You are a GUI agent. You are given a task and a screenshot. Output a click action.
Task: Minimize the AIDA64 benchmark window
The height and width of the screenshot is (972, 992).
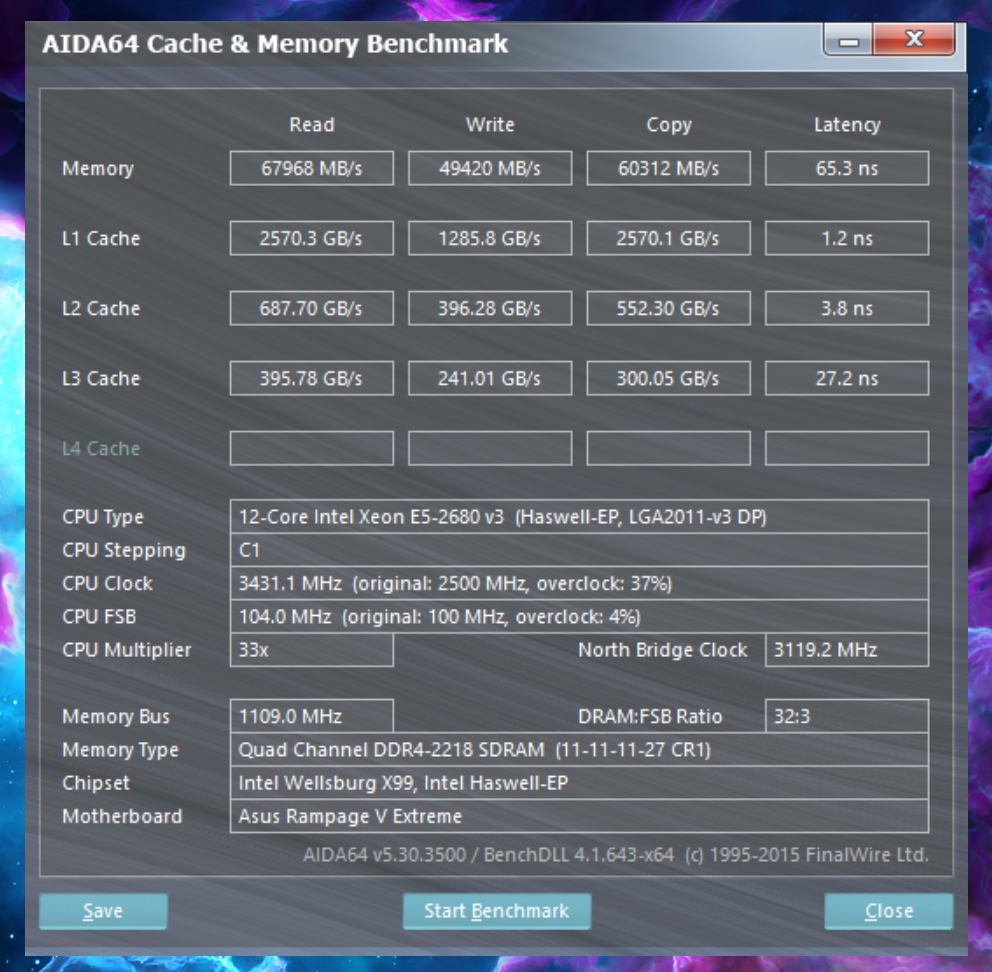(848, 40)
